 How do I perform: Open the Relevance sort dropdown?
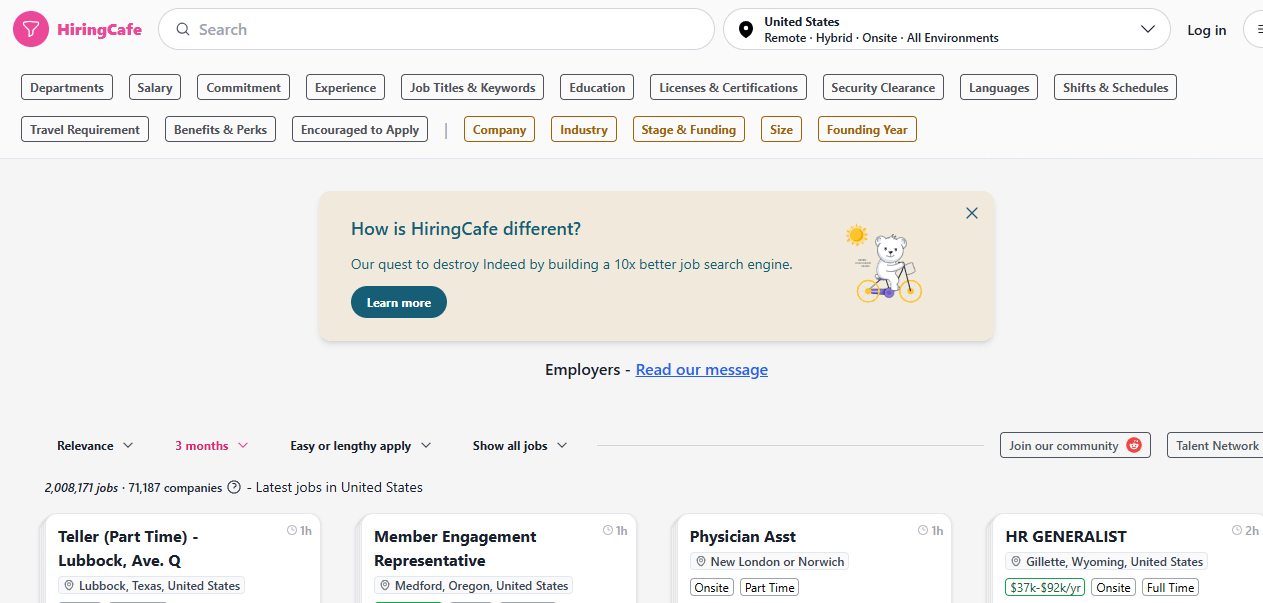[95, 446]
